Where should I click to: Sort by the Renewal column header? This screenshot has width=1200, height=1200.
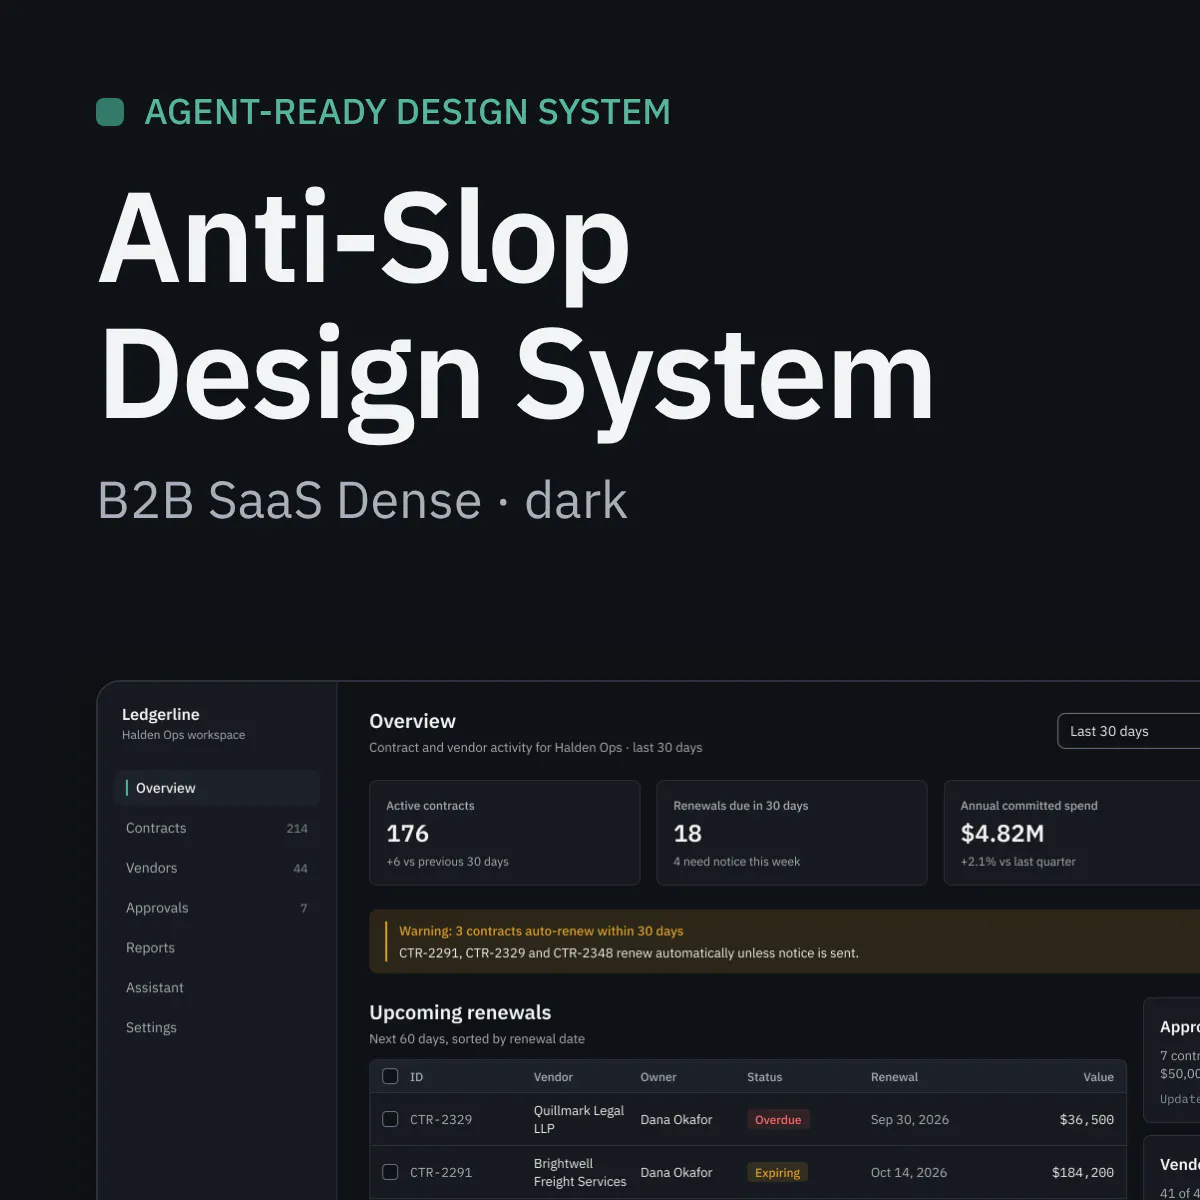point(894,1077)
